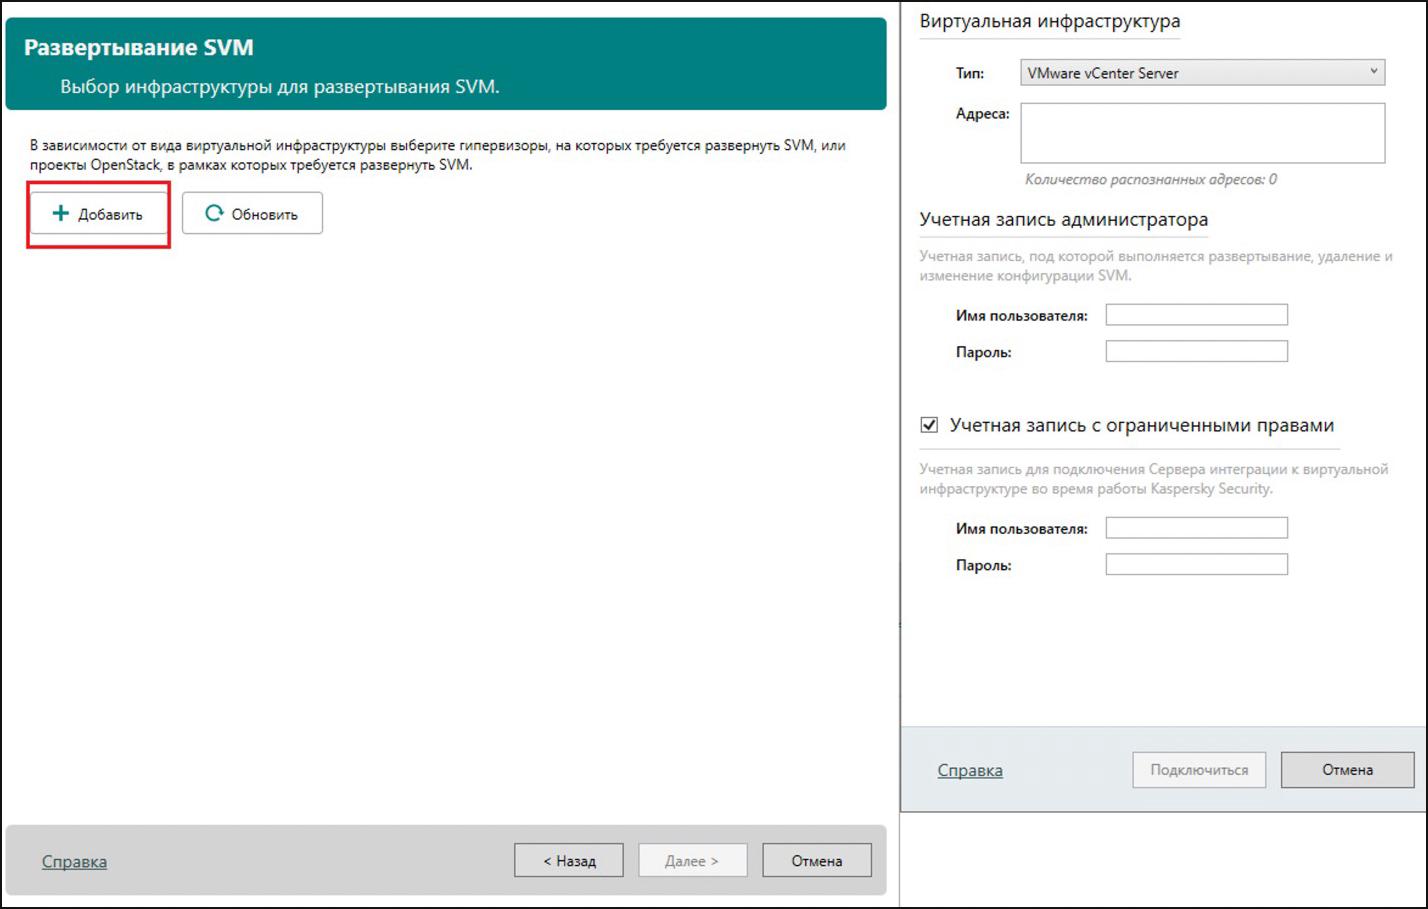This screenshot has width=1428, height=909.
Task: Click the Обновить refresh button
Action: pyautogui.click(x=252, y=213)
